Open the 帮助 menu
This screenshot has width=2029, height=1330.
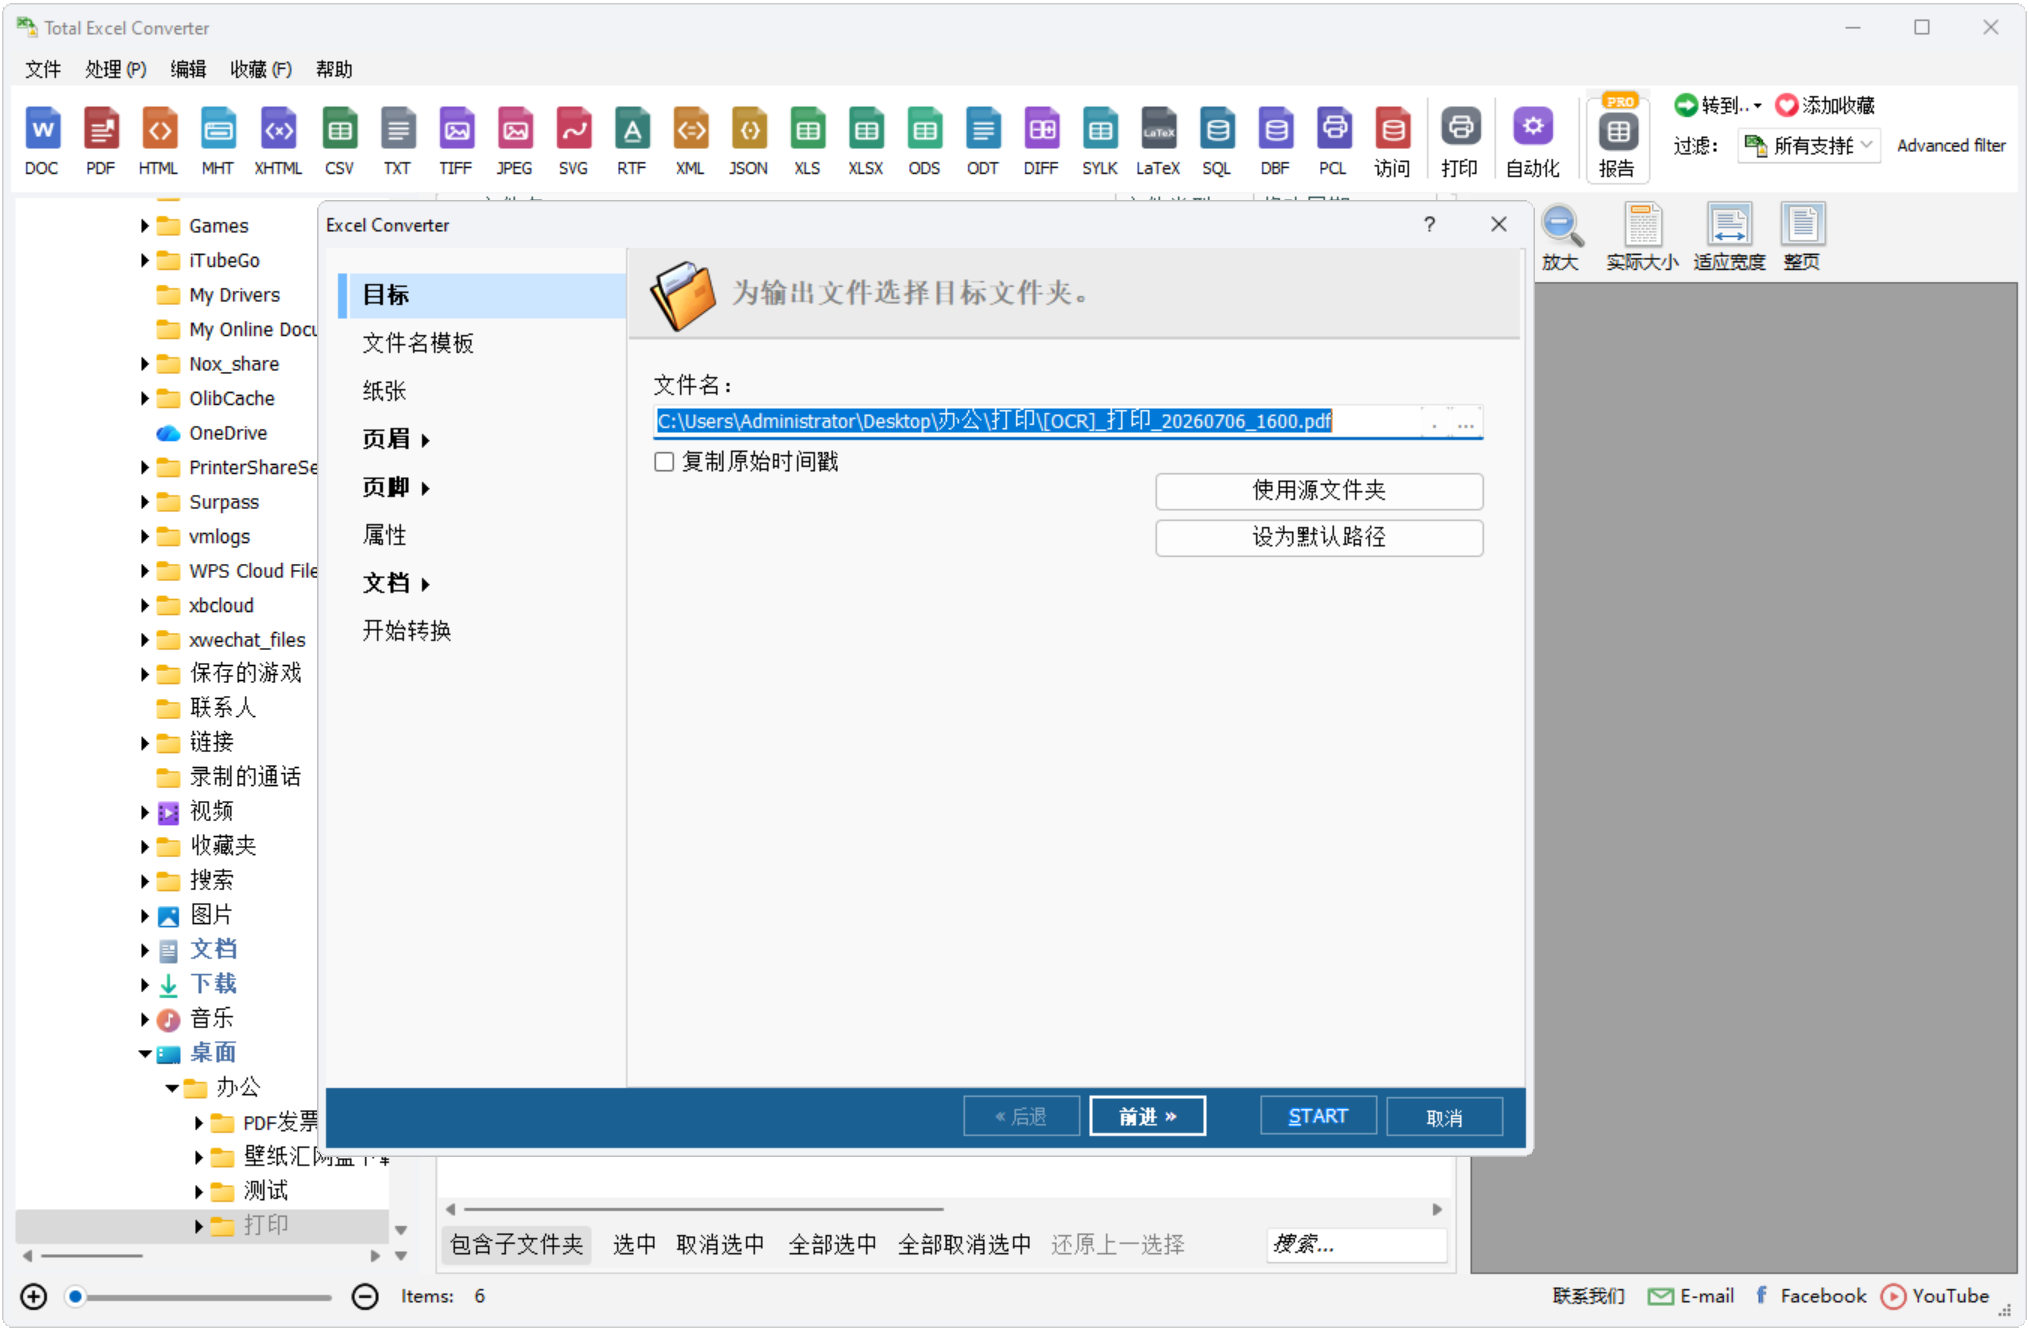[334, 69]
